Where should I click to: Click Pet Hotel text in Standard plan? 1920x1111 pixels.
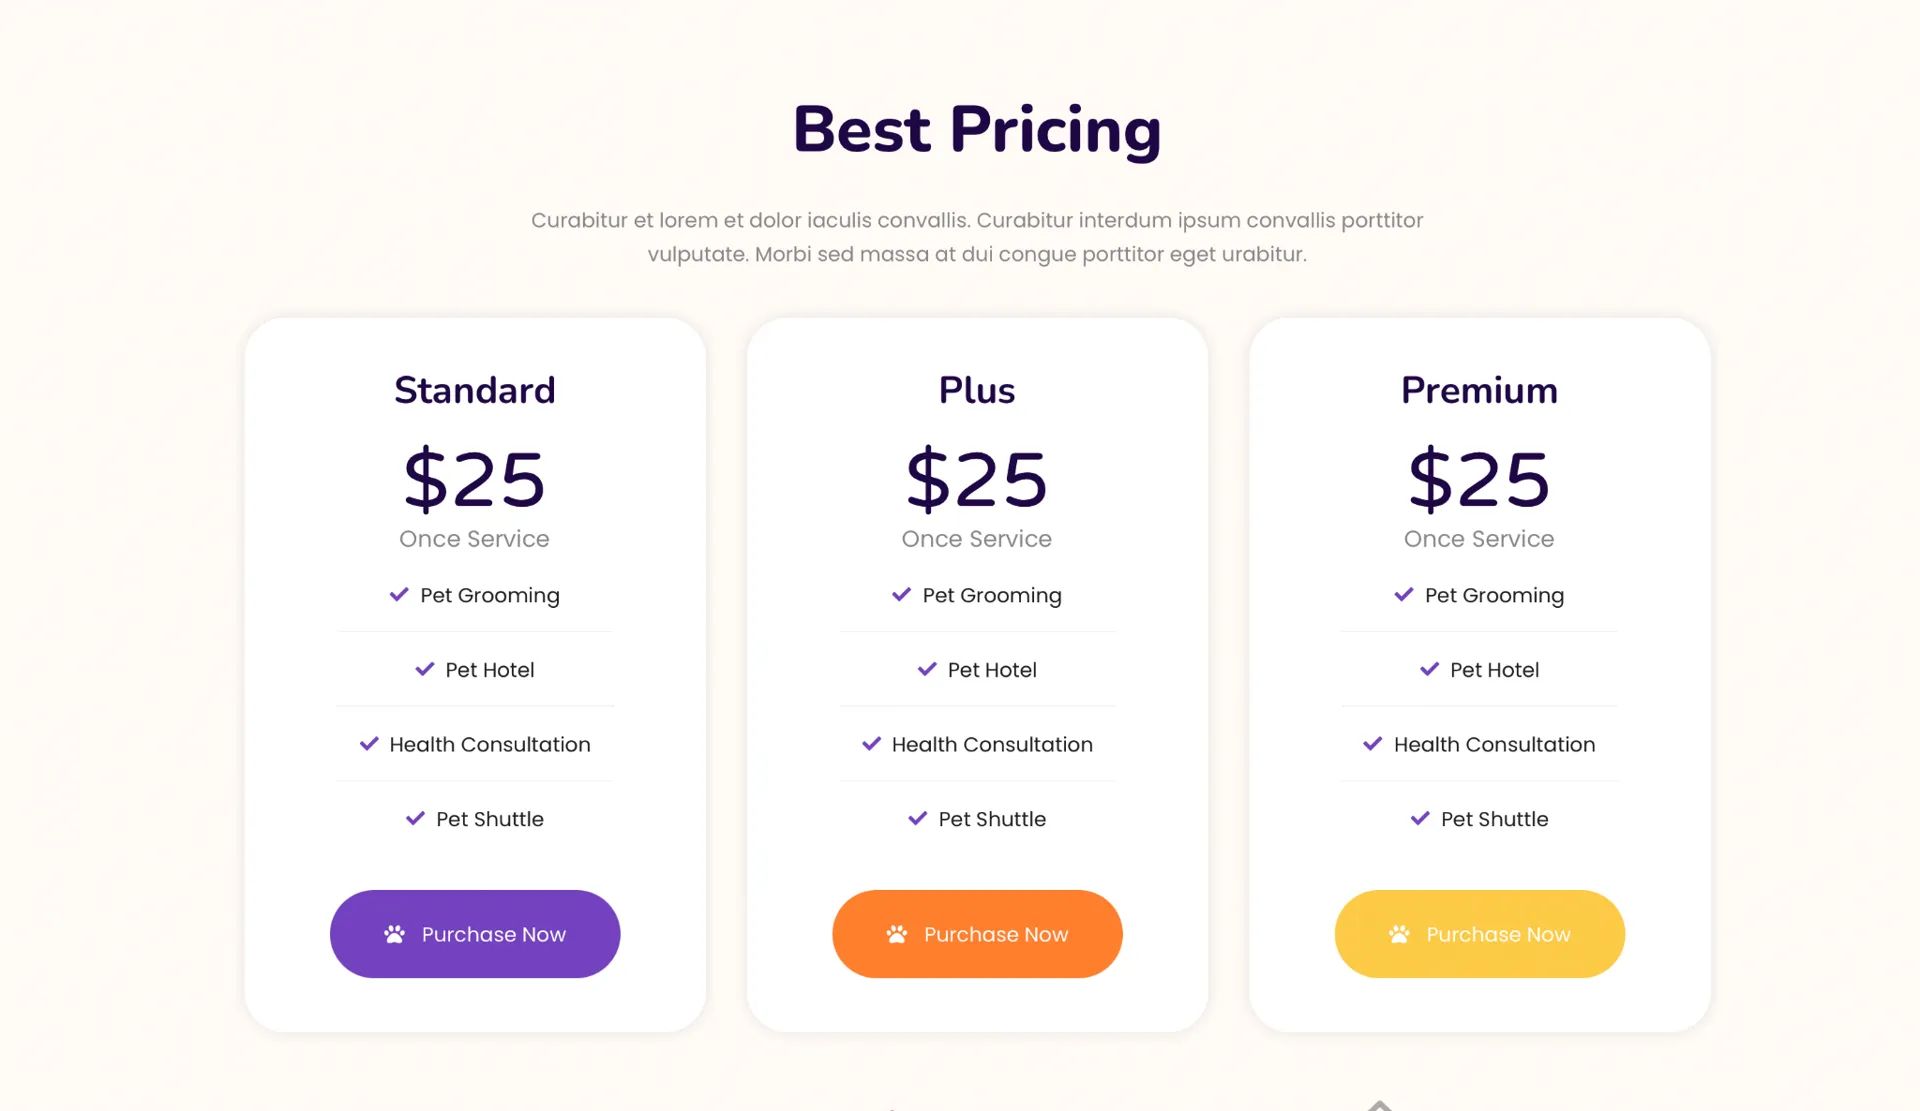490,670
